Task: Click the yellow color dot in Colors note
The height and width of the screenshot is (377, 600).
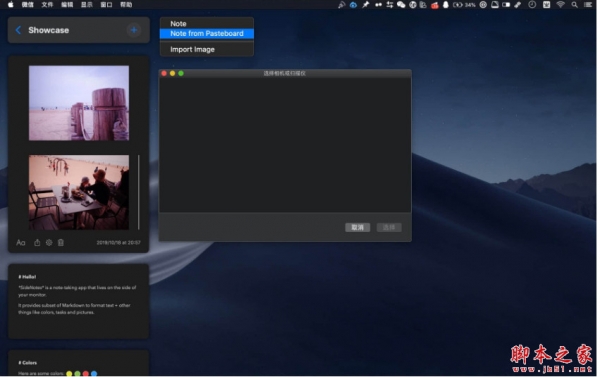Action: coord(69,374)
